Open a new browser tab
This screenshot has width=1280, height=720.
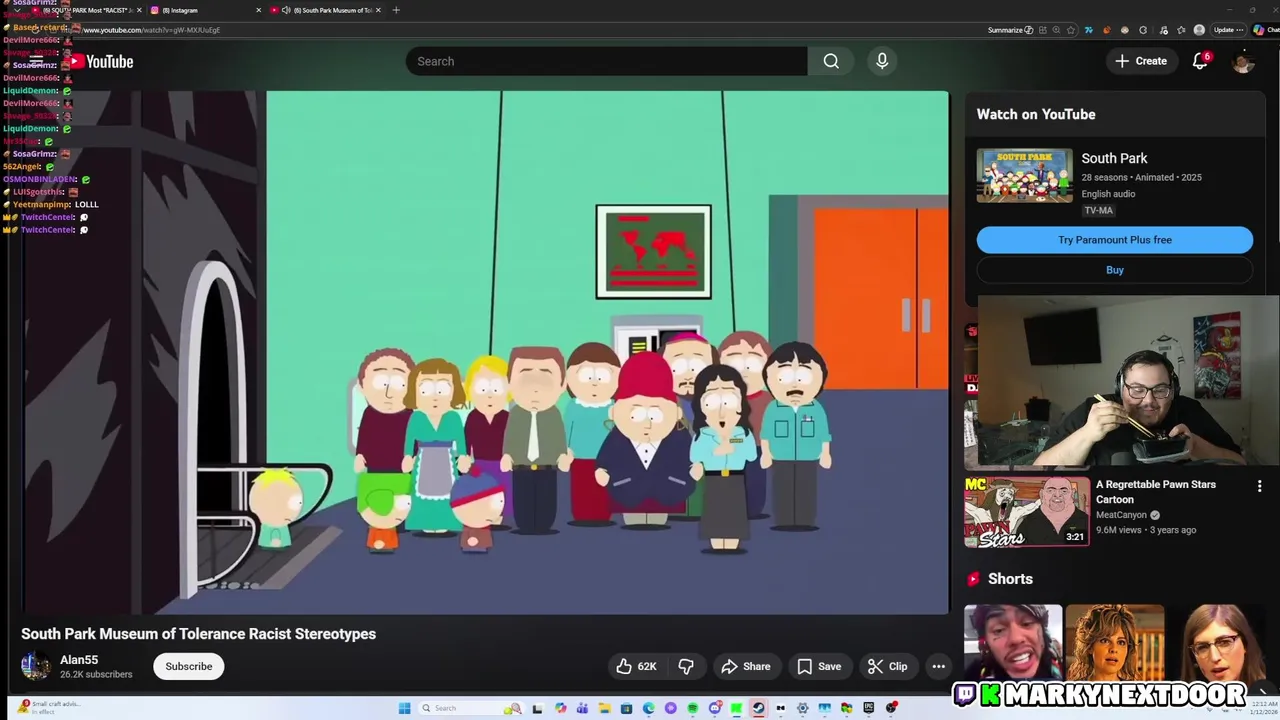(x=396, y=10)
